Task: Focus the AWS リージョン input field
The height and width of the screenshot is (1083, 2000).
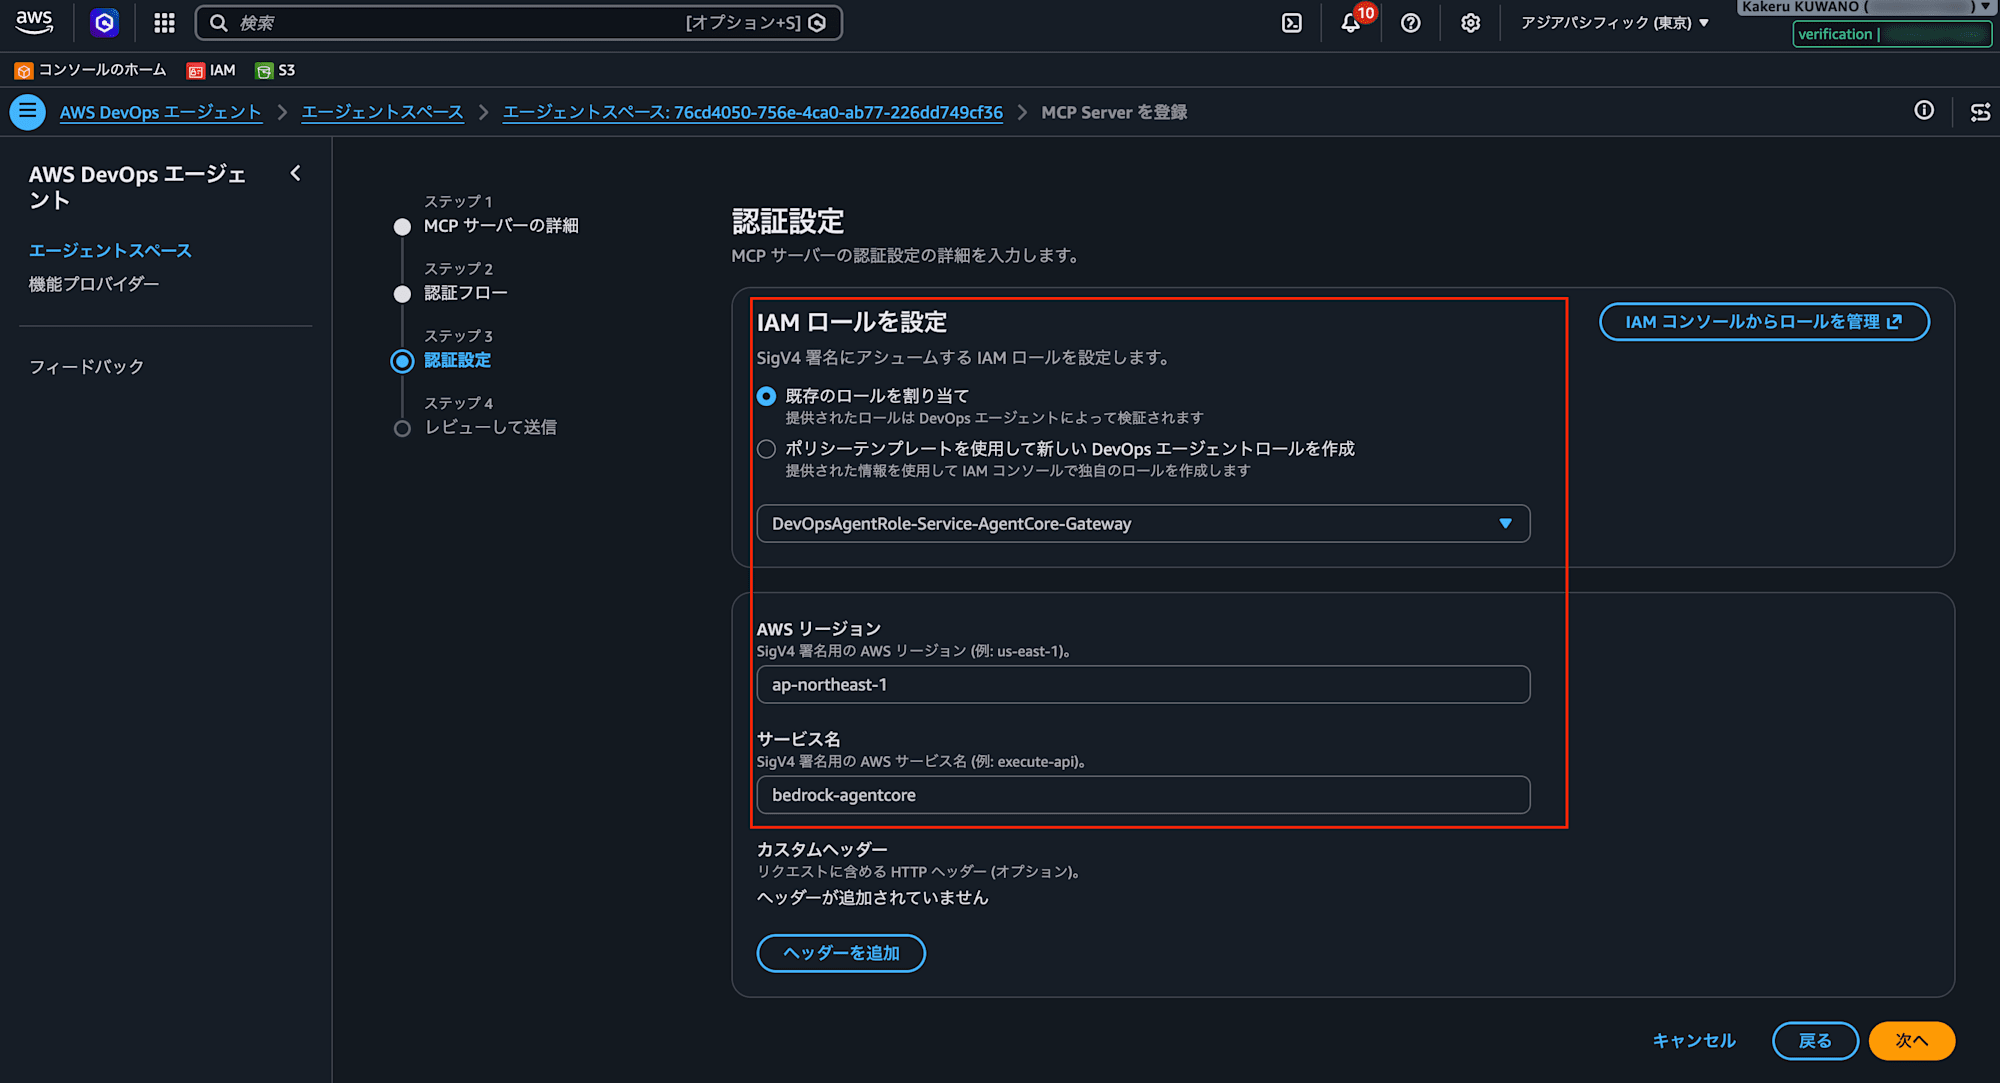Action: pos(1143,685)
